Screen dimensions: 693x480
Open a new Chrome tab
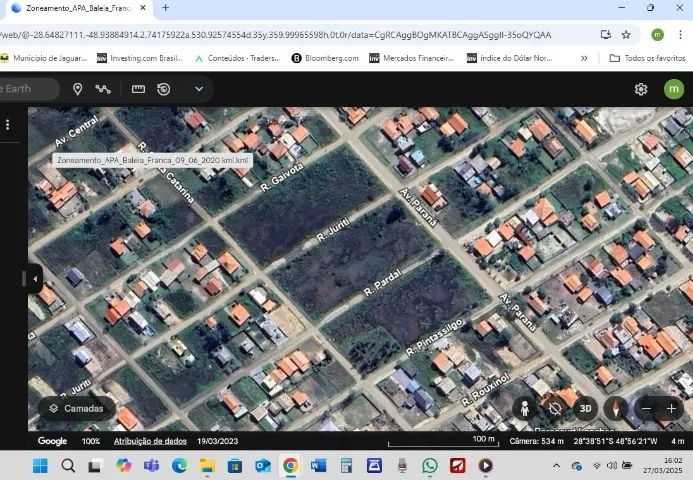[x=165, y=8]
